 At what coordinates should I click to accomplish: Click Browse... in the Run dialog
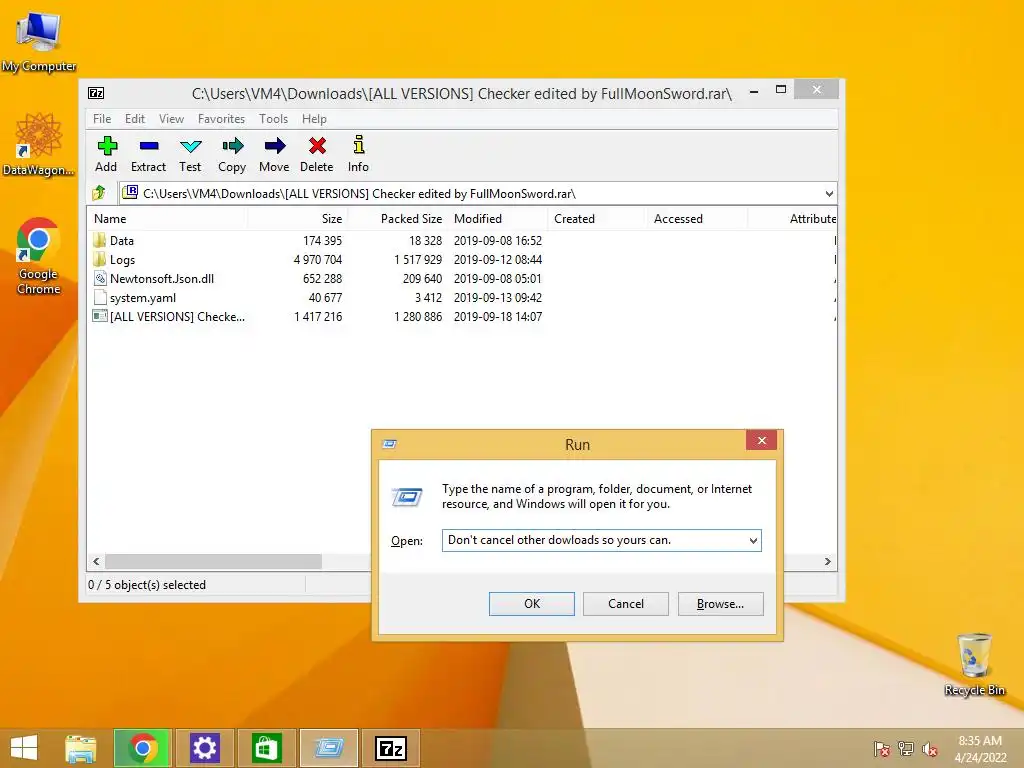point(720,604)
